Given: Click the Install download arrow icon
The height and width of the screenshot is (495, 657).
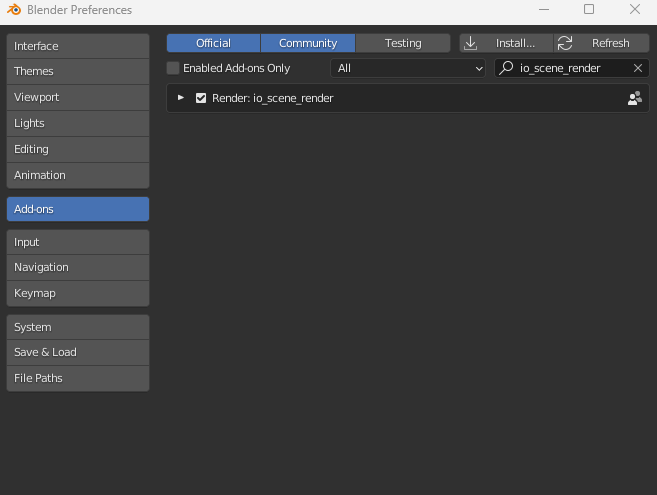Looking at the screenshot, I should (471, 43).
